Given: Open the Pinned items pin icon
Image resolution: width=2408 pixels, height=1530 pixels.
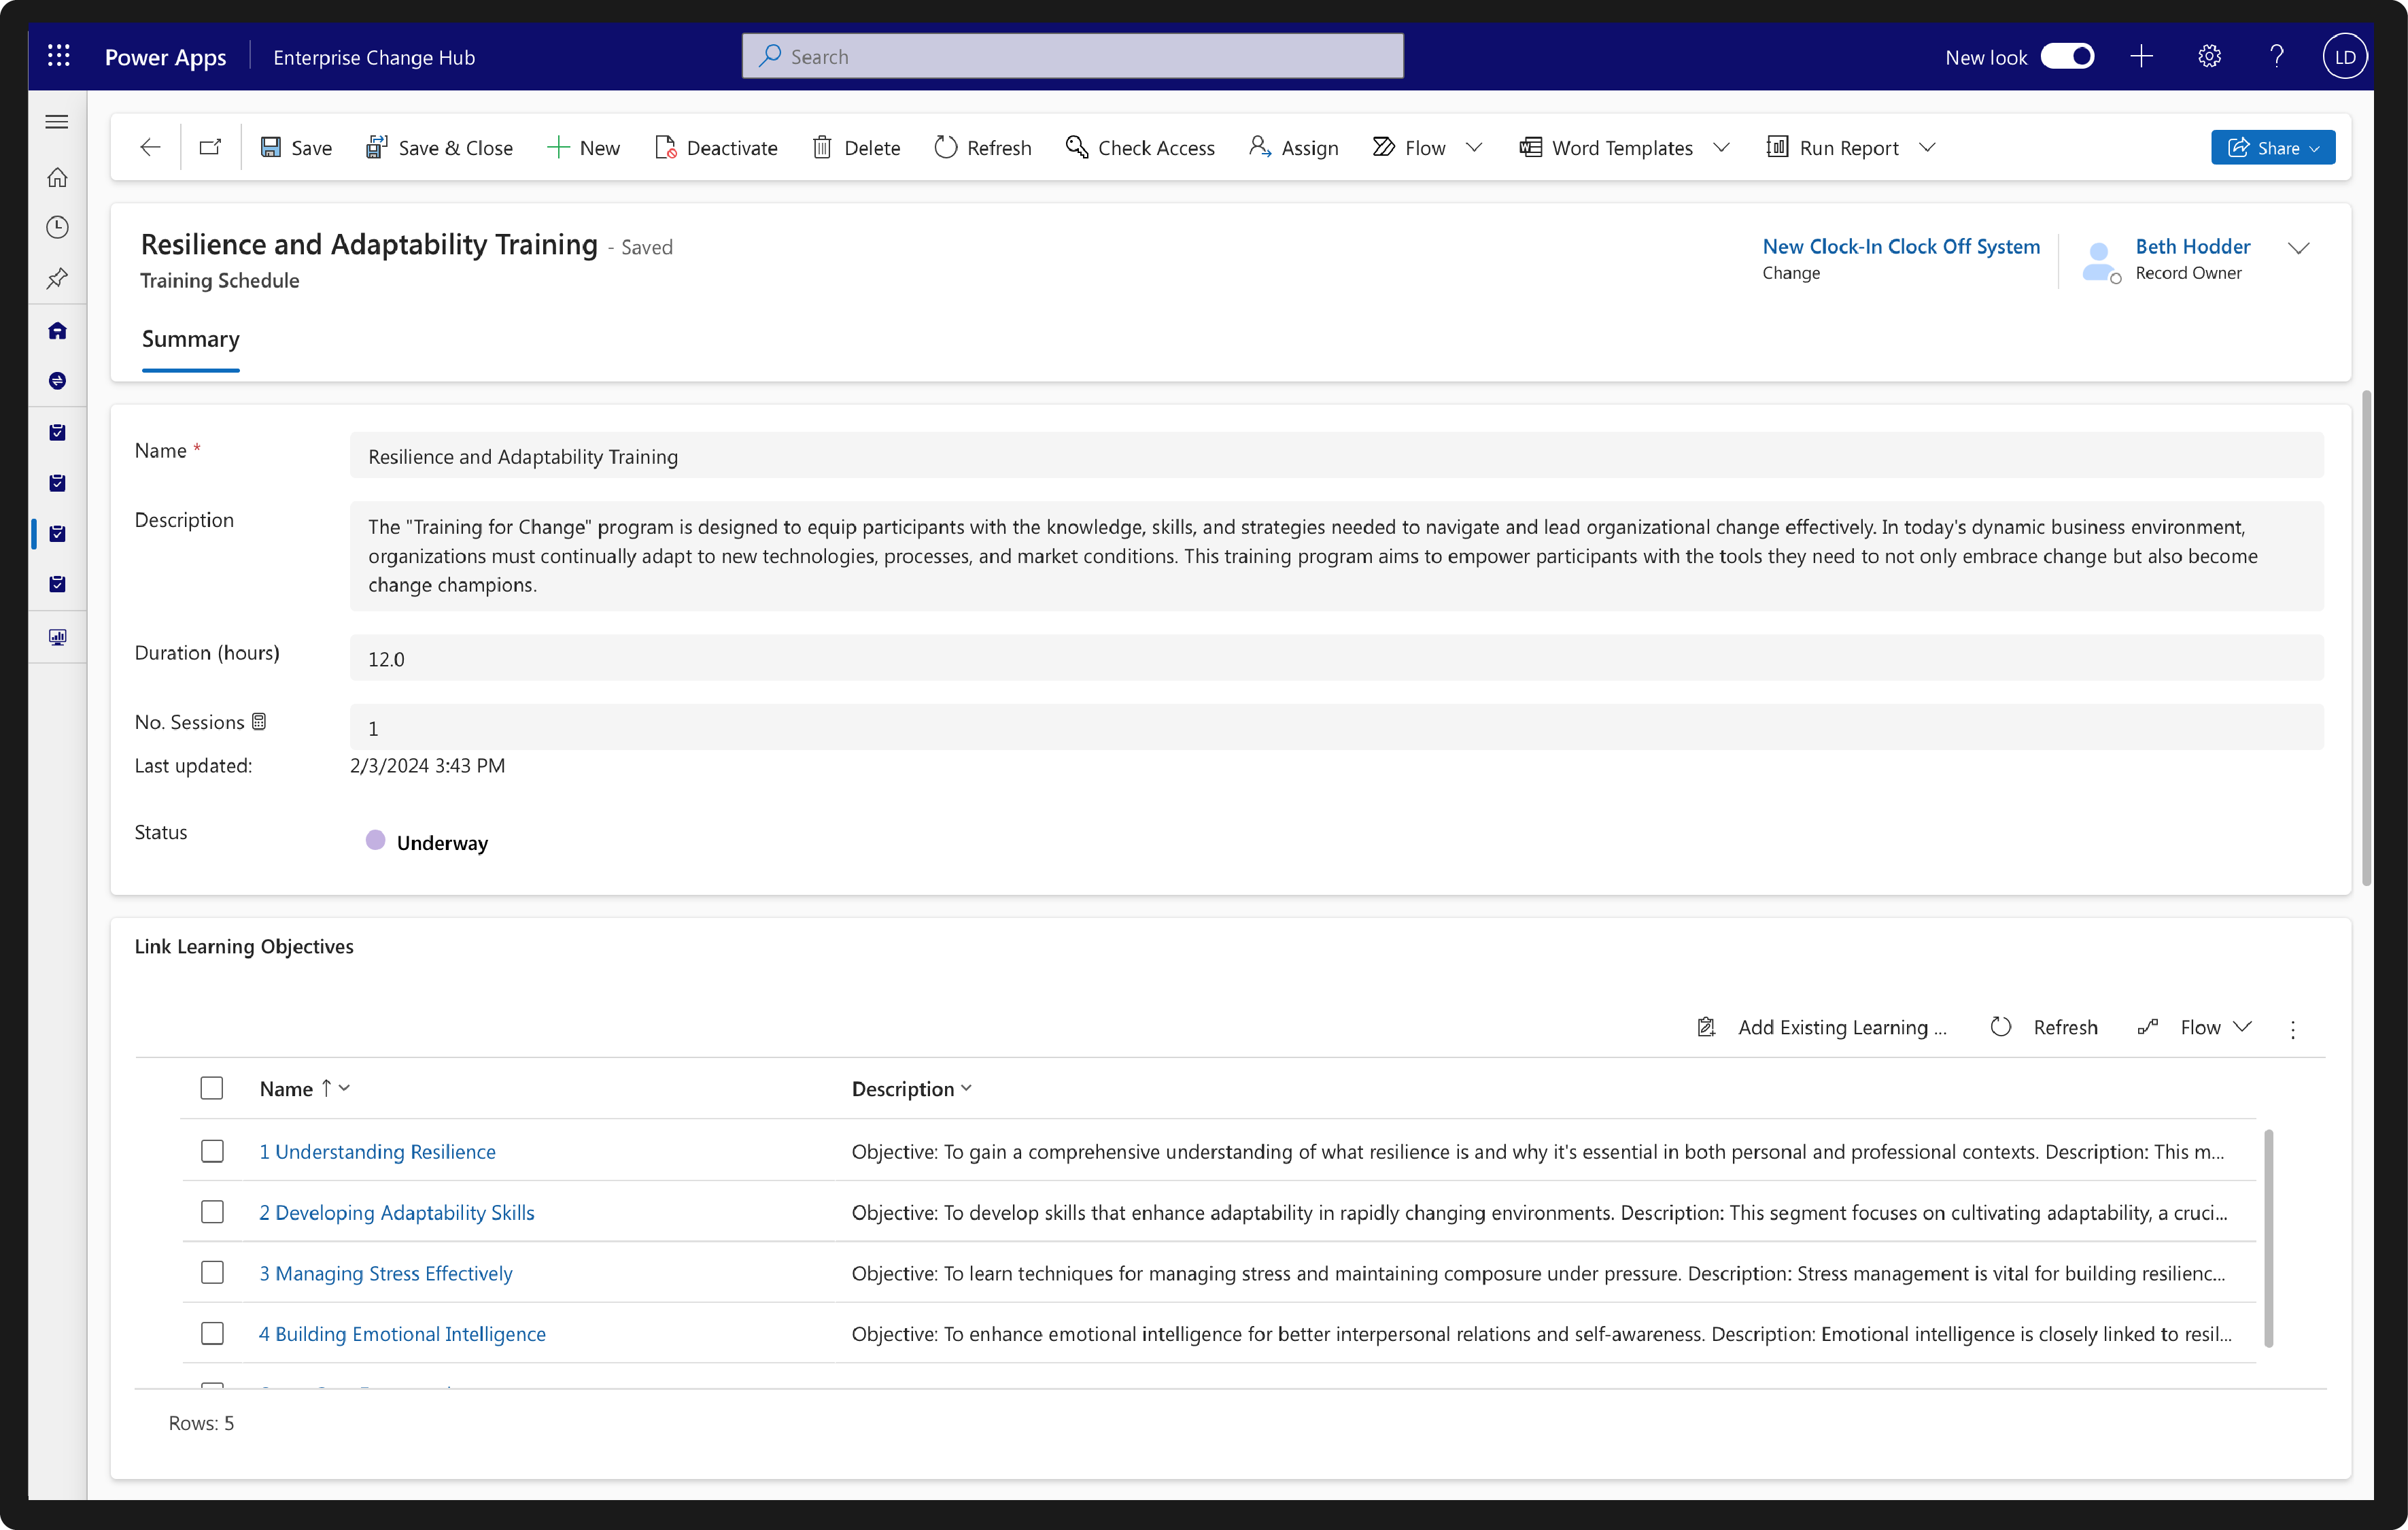Looking at the screenshot, I should 58,278.
